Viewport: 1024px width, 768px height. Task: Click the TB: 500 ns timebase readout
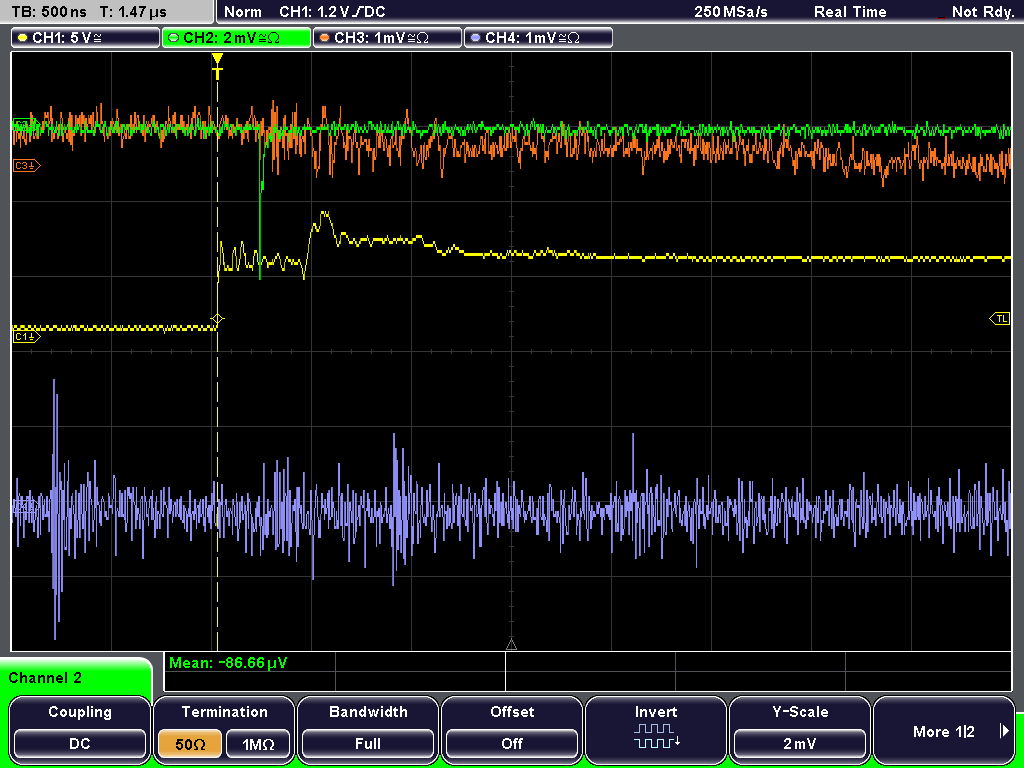click(x=50, y=12)
